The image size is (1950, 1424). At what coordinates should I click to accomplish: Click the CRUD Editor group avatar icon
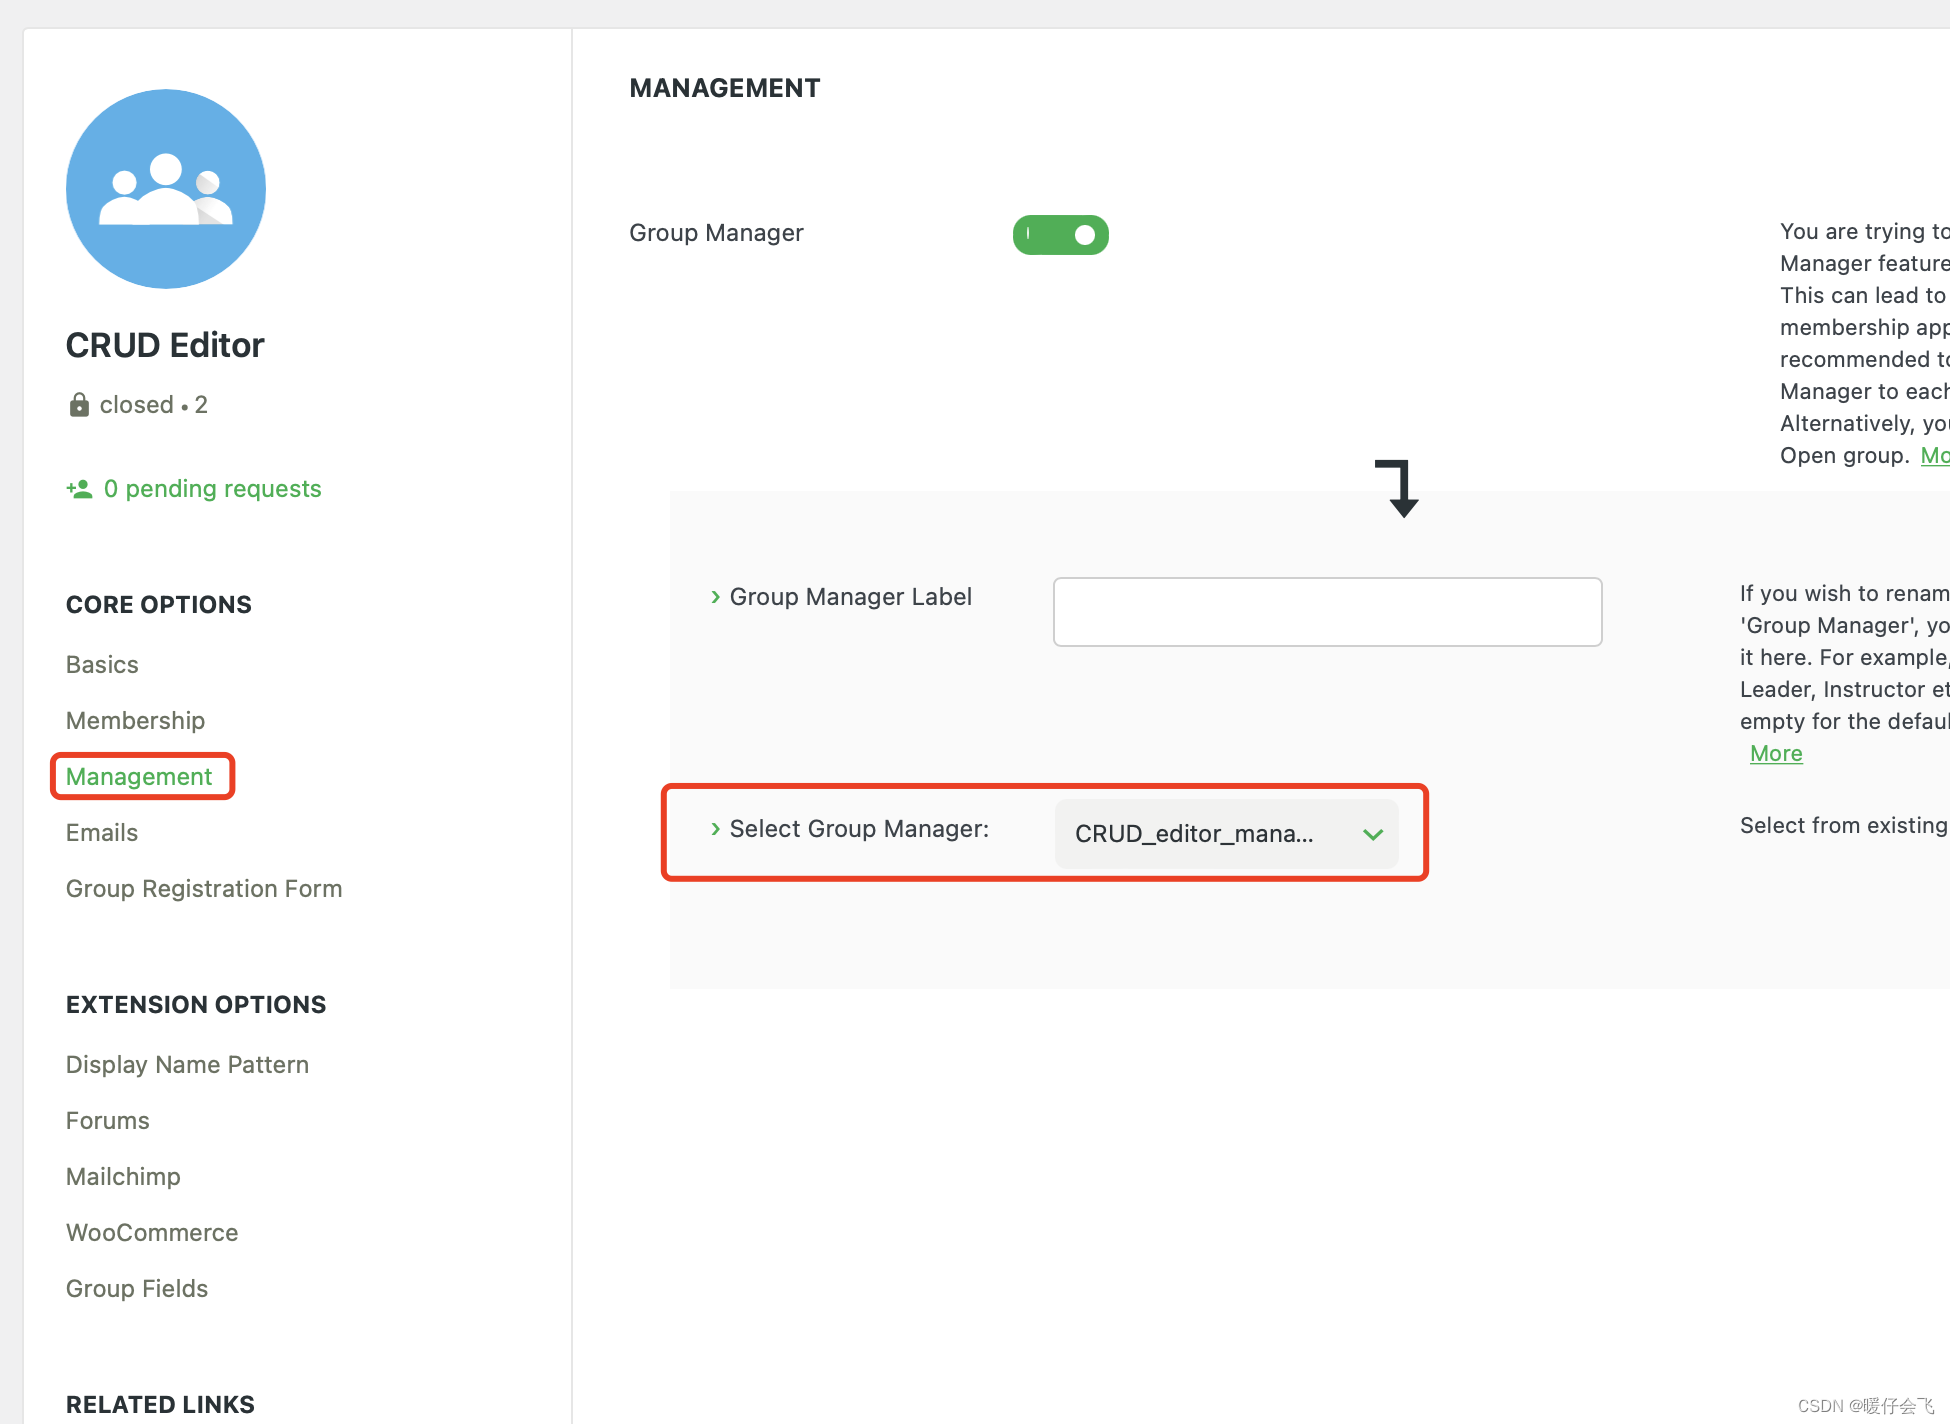(x=166, y=189)
